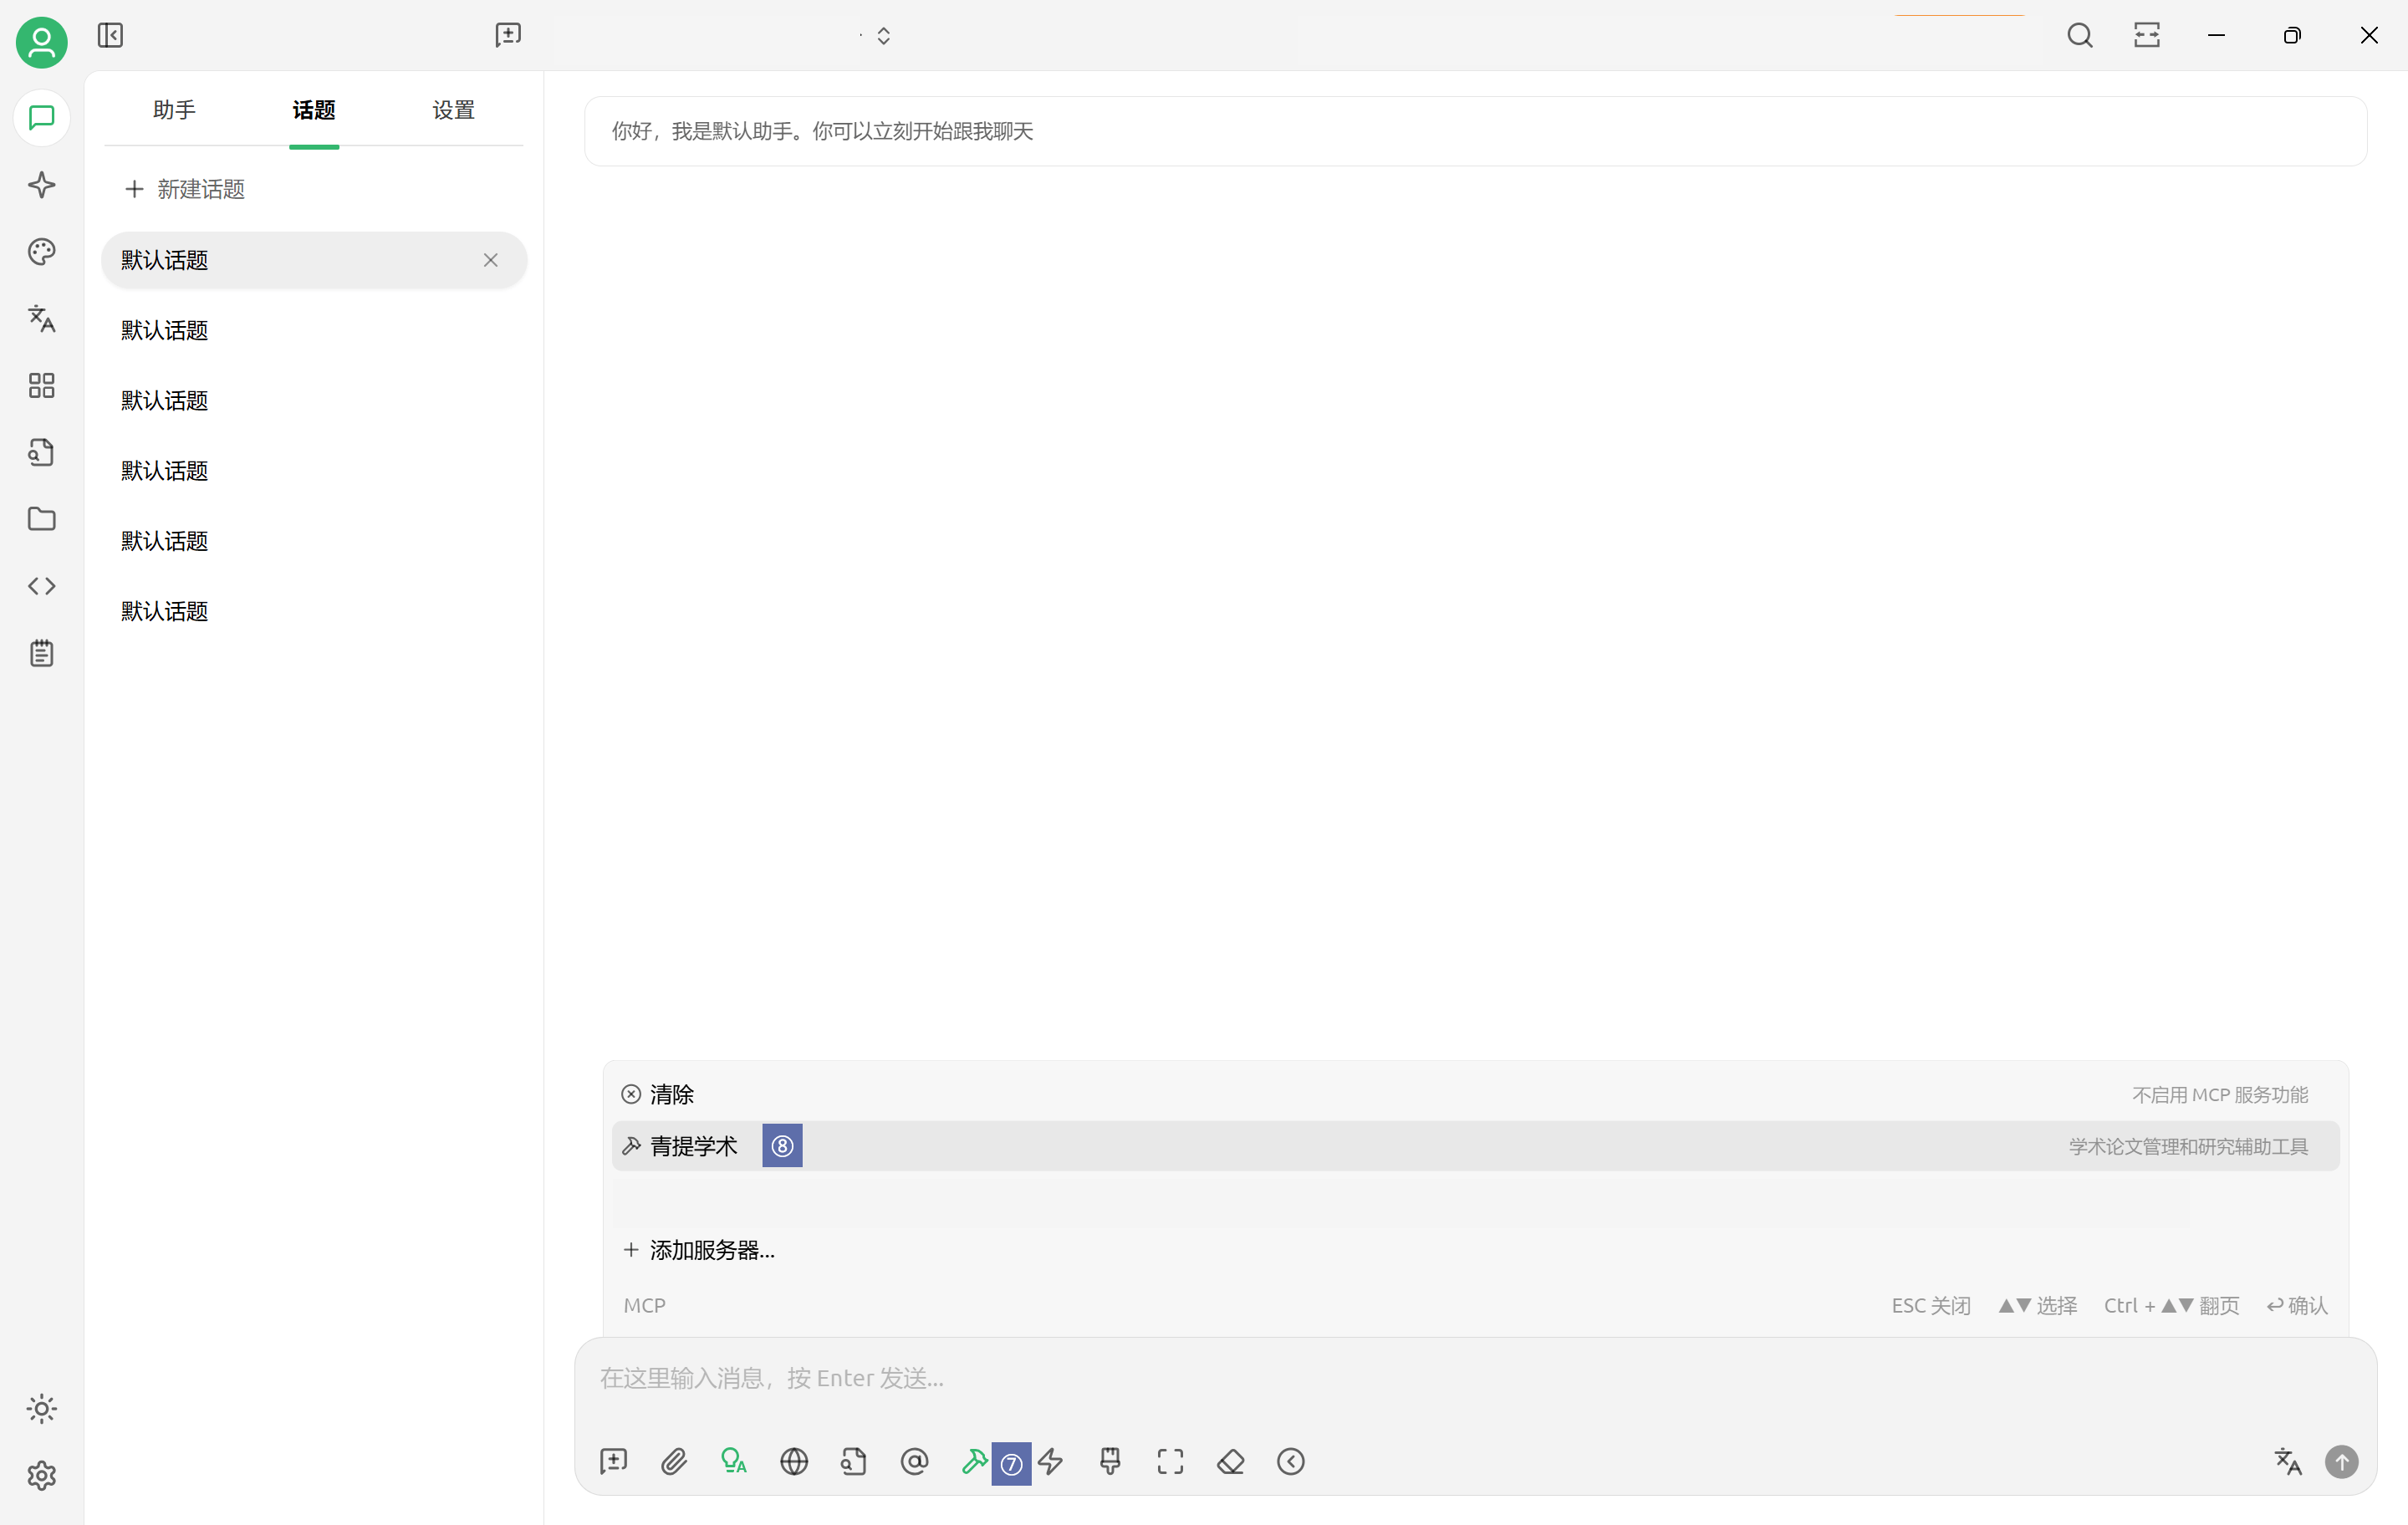
Task: Open the sparkle agents page in sidebar
Action: pos(41,185)
